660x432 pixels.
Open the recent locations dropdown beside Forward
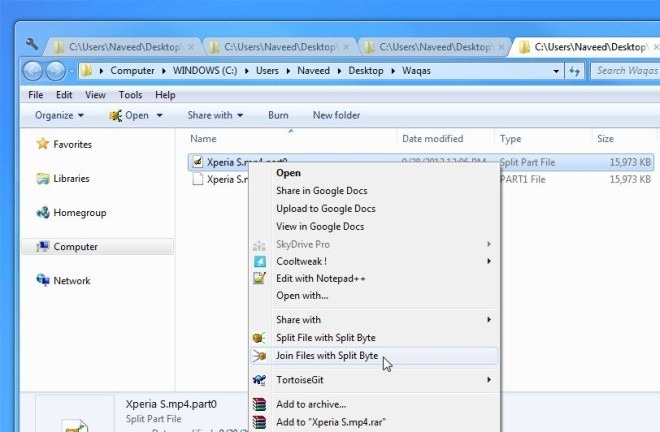[x=71, y=71]
